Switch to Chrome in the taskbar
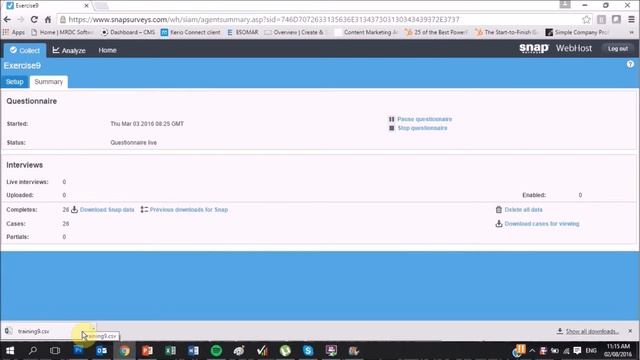This screenshot has height=360, width=640. coord(124,351)
